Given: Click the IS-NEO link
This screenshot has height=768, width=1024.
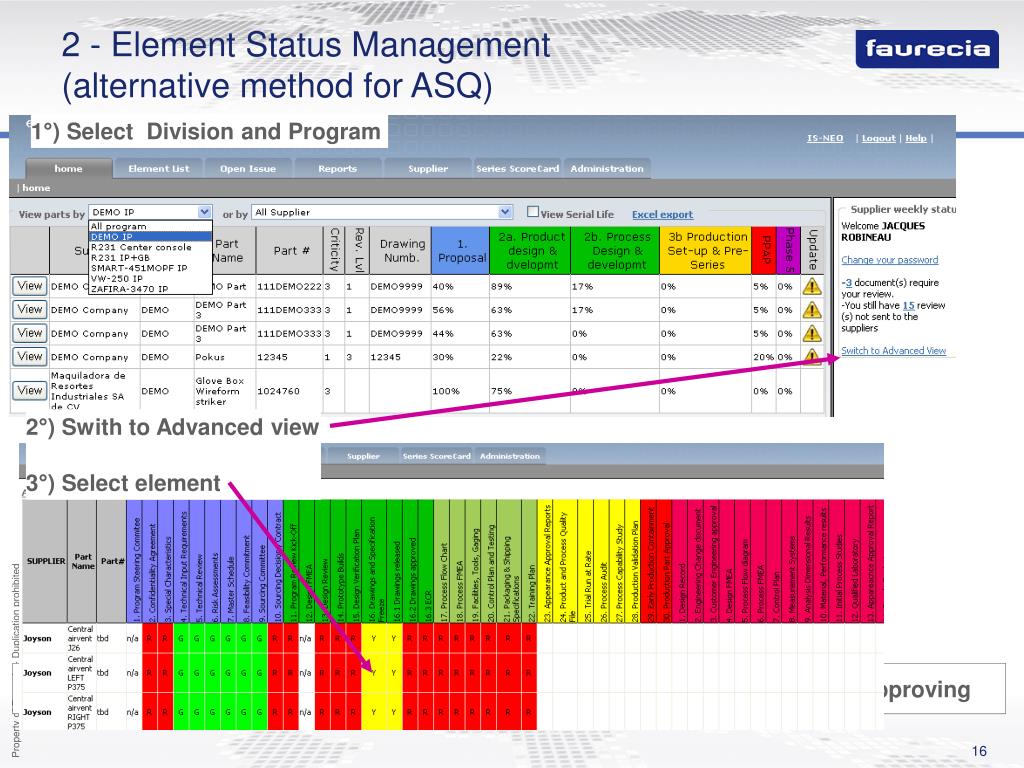Looking at the screenshot, I should [x=825, y=138].
